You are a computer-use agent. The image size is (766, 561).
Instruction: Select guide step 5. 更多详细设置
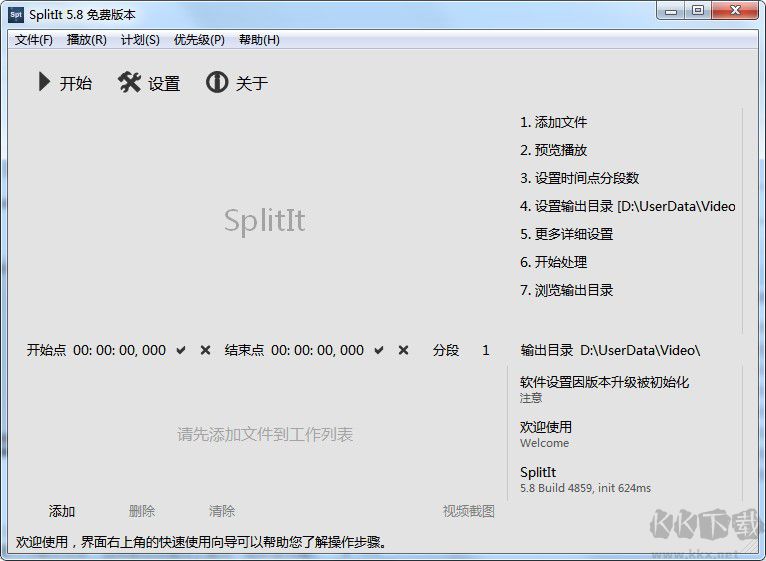tap(567, 234)
